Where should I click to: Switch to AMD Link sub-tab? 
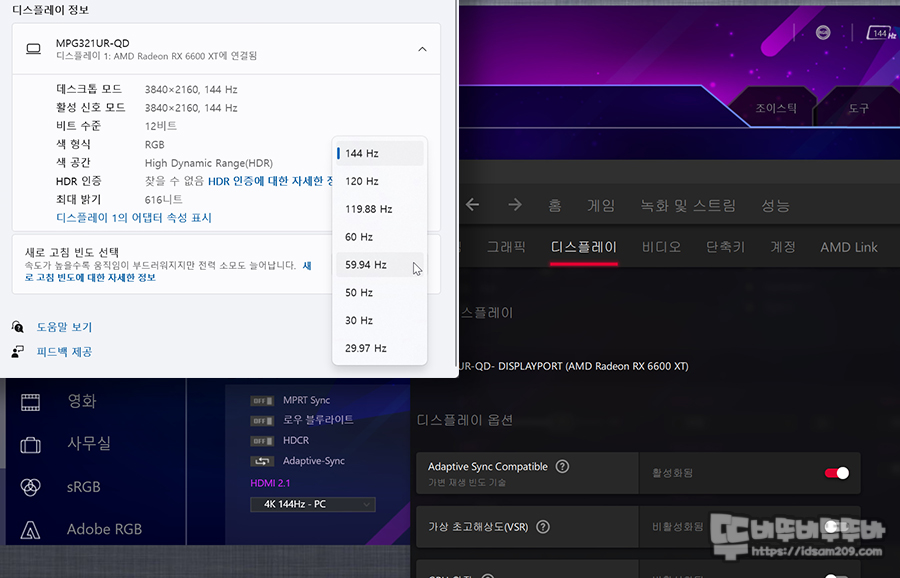(848, 247)
